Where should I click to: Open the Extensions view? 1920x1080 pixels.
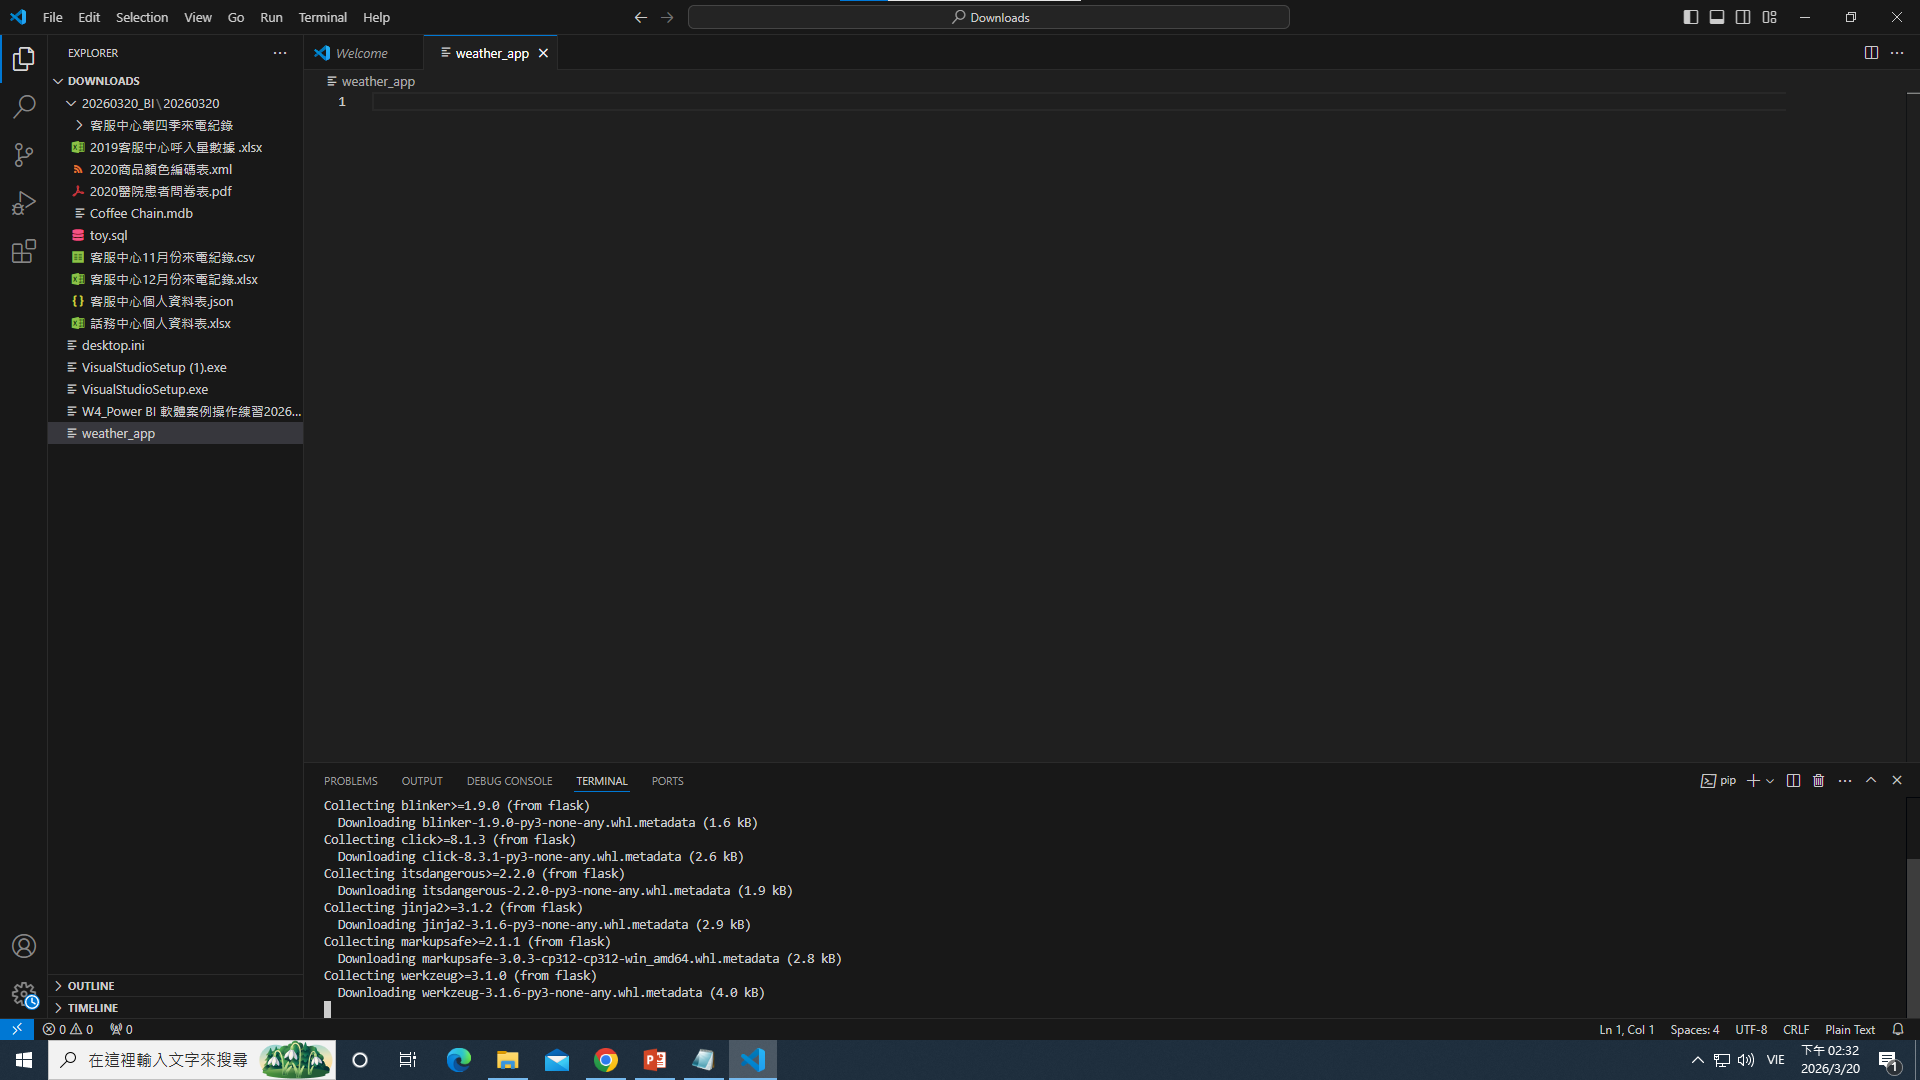click(24, 251)
